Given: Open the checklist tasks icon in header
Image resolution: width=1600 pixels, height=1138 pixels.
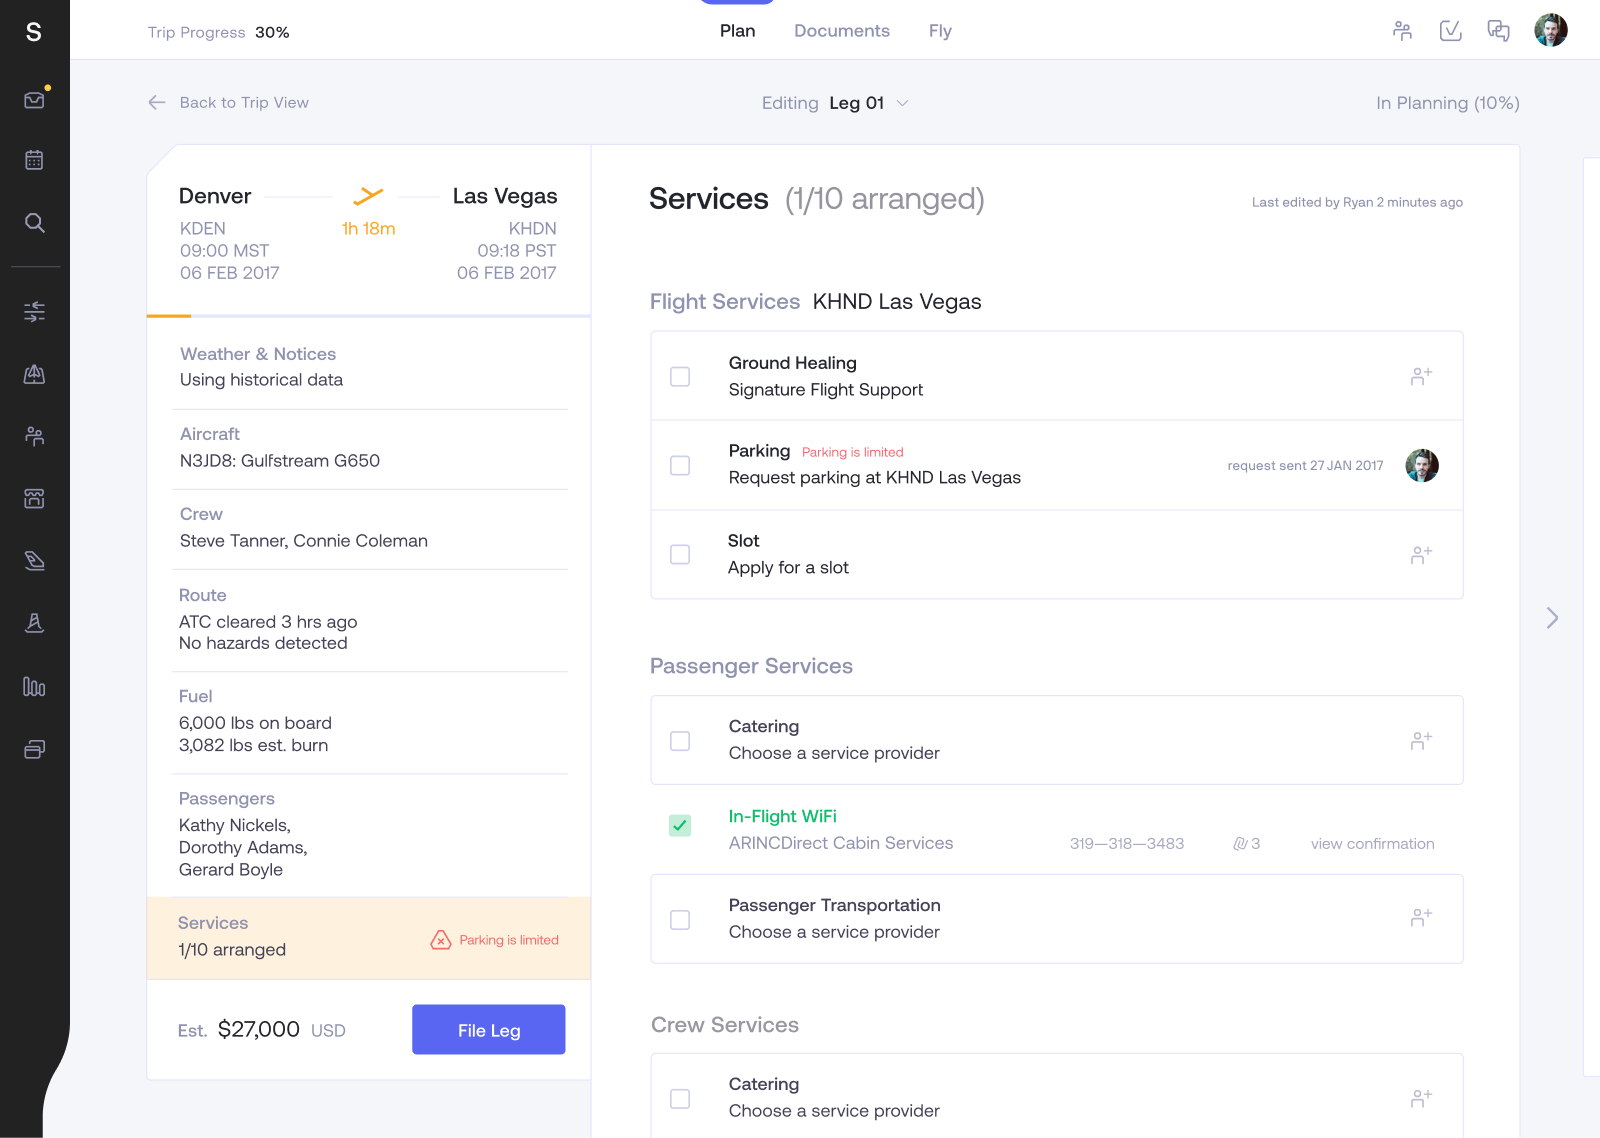Looking at the screenshot, I should [1450, 31].
